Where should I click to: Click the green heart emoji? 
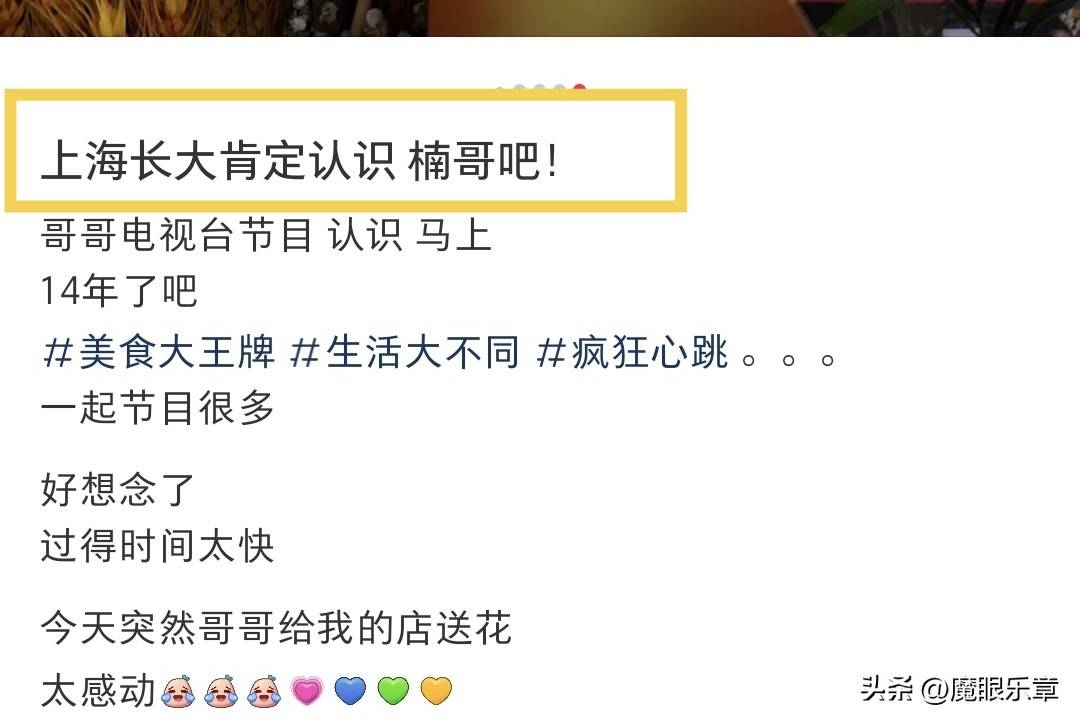click(x=393, y=691)
